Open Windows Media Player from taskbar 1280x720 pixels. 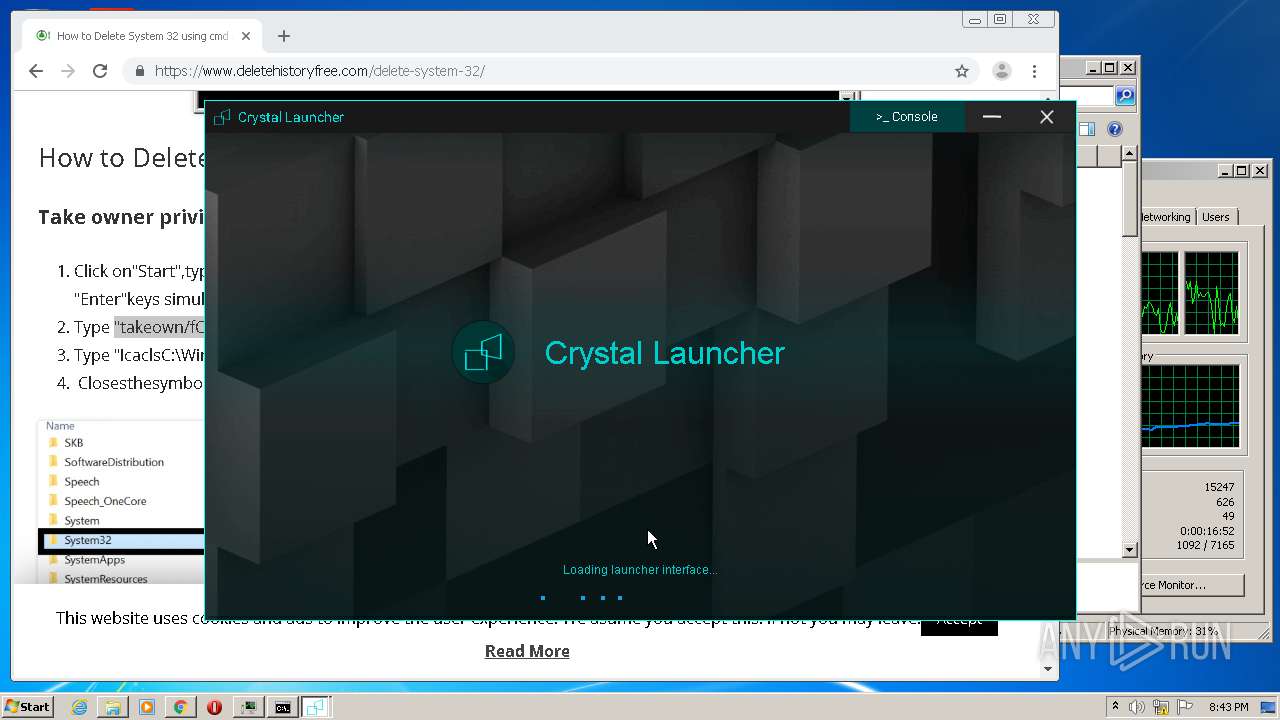point(147,707)
